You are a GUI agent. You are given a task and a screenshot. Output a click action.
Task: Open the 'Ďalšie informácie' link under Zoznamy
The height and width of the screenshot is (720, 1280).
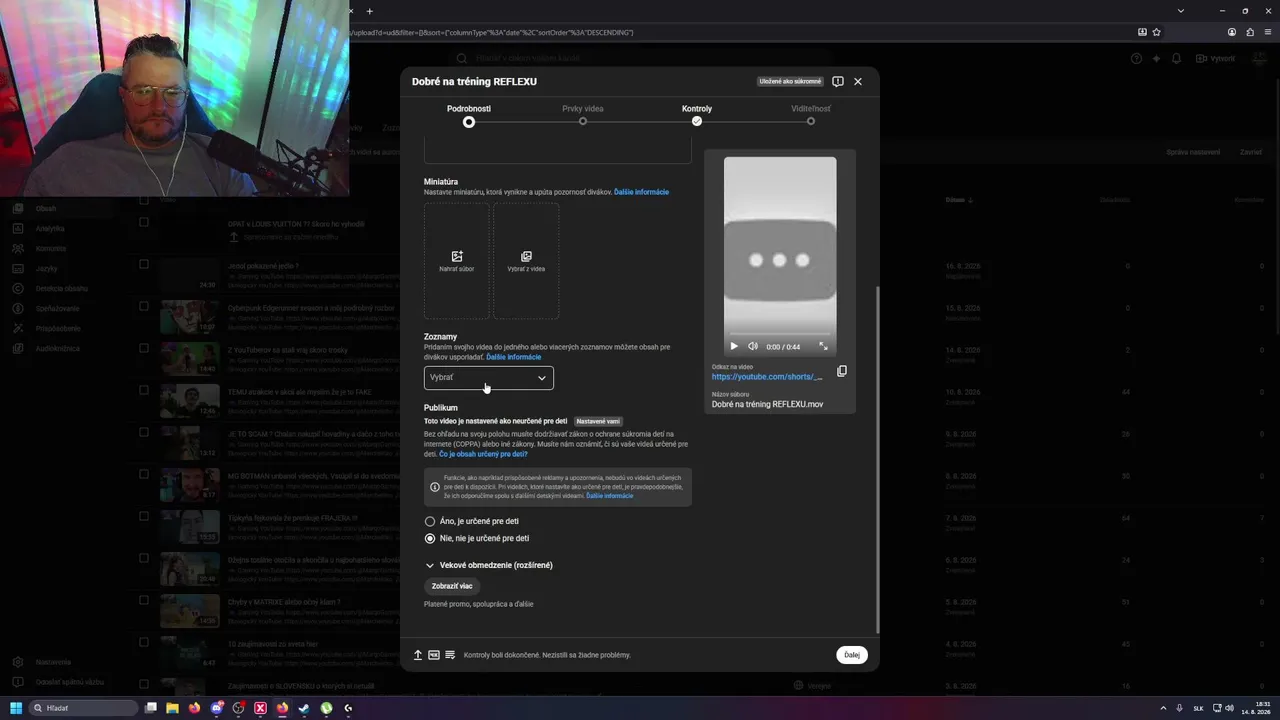pos(514,357)
